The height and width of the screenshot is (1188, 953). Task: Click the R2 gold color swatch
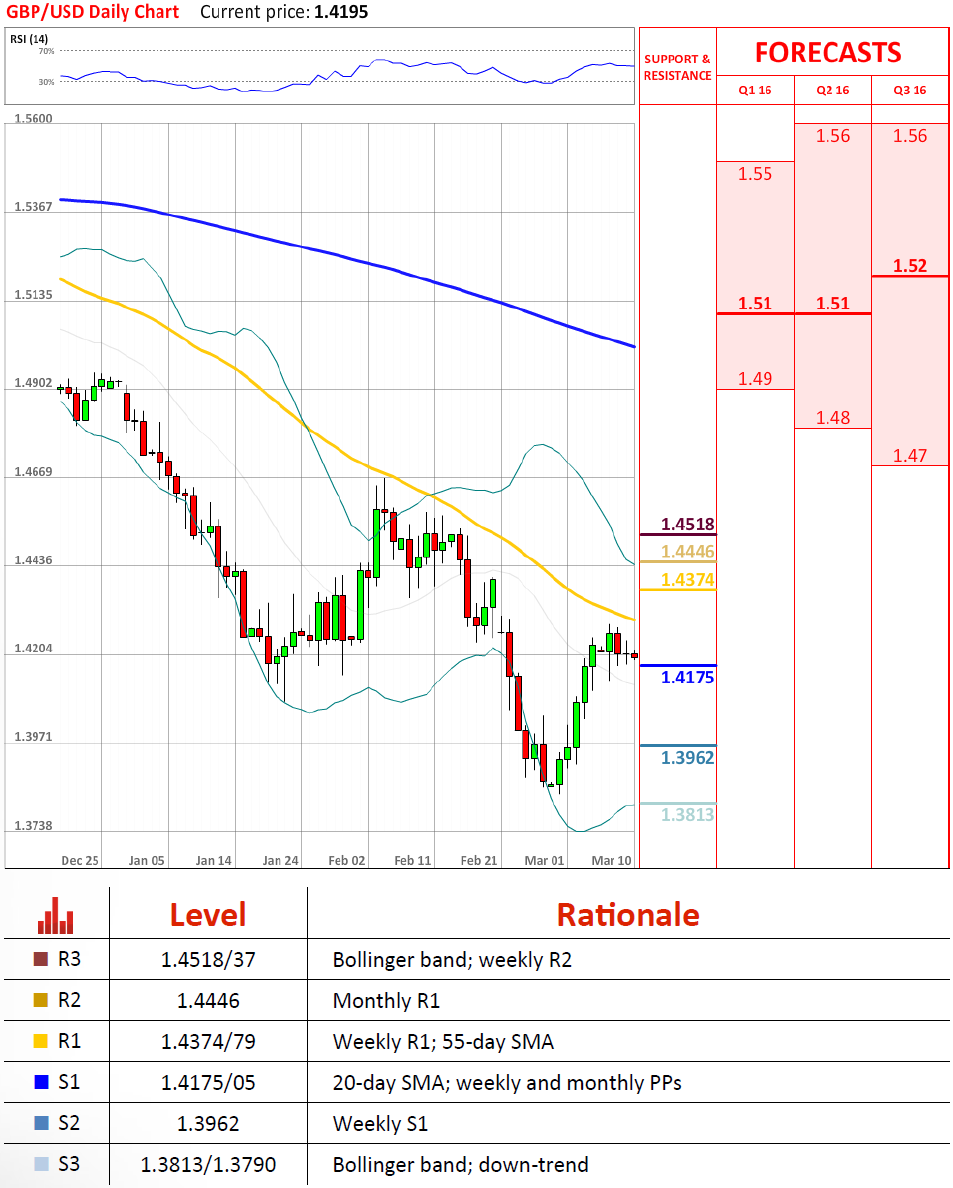click(41, 1000)
